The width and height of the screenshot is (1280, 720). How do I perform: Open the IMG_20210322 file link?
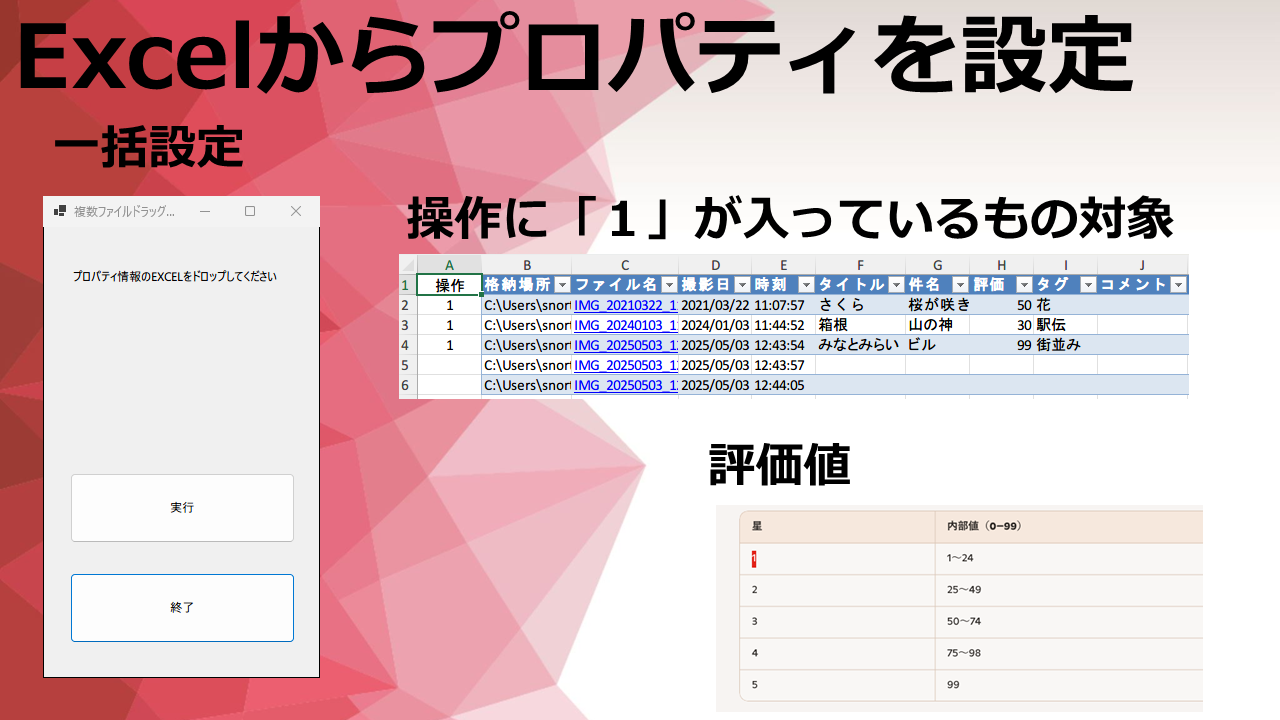point(625,305)
